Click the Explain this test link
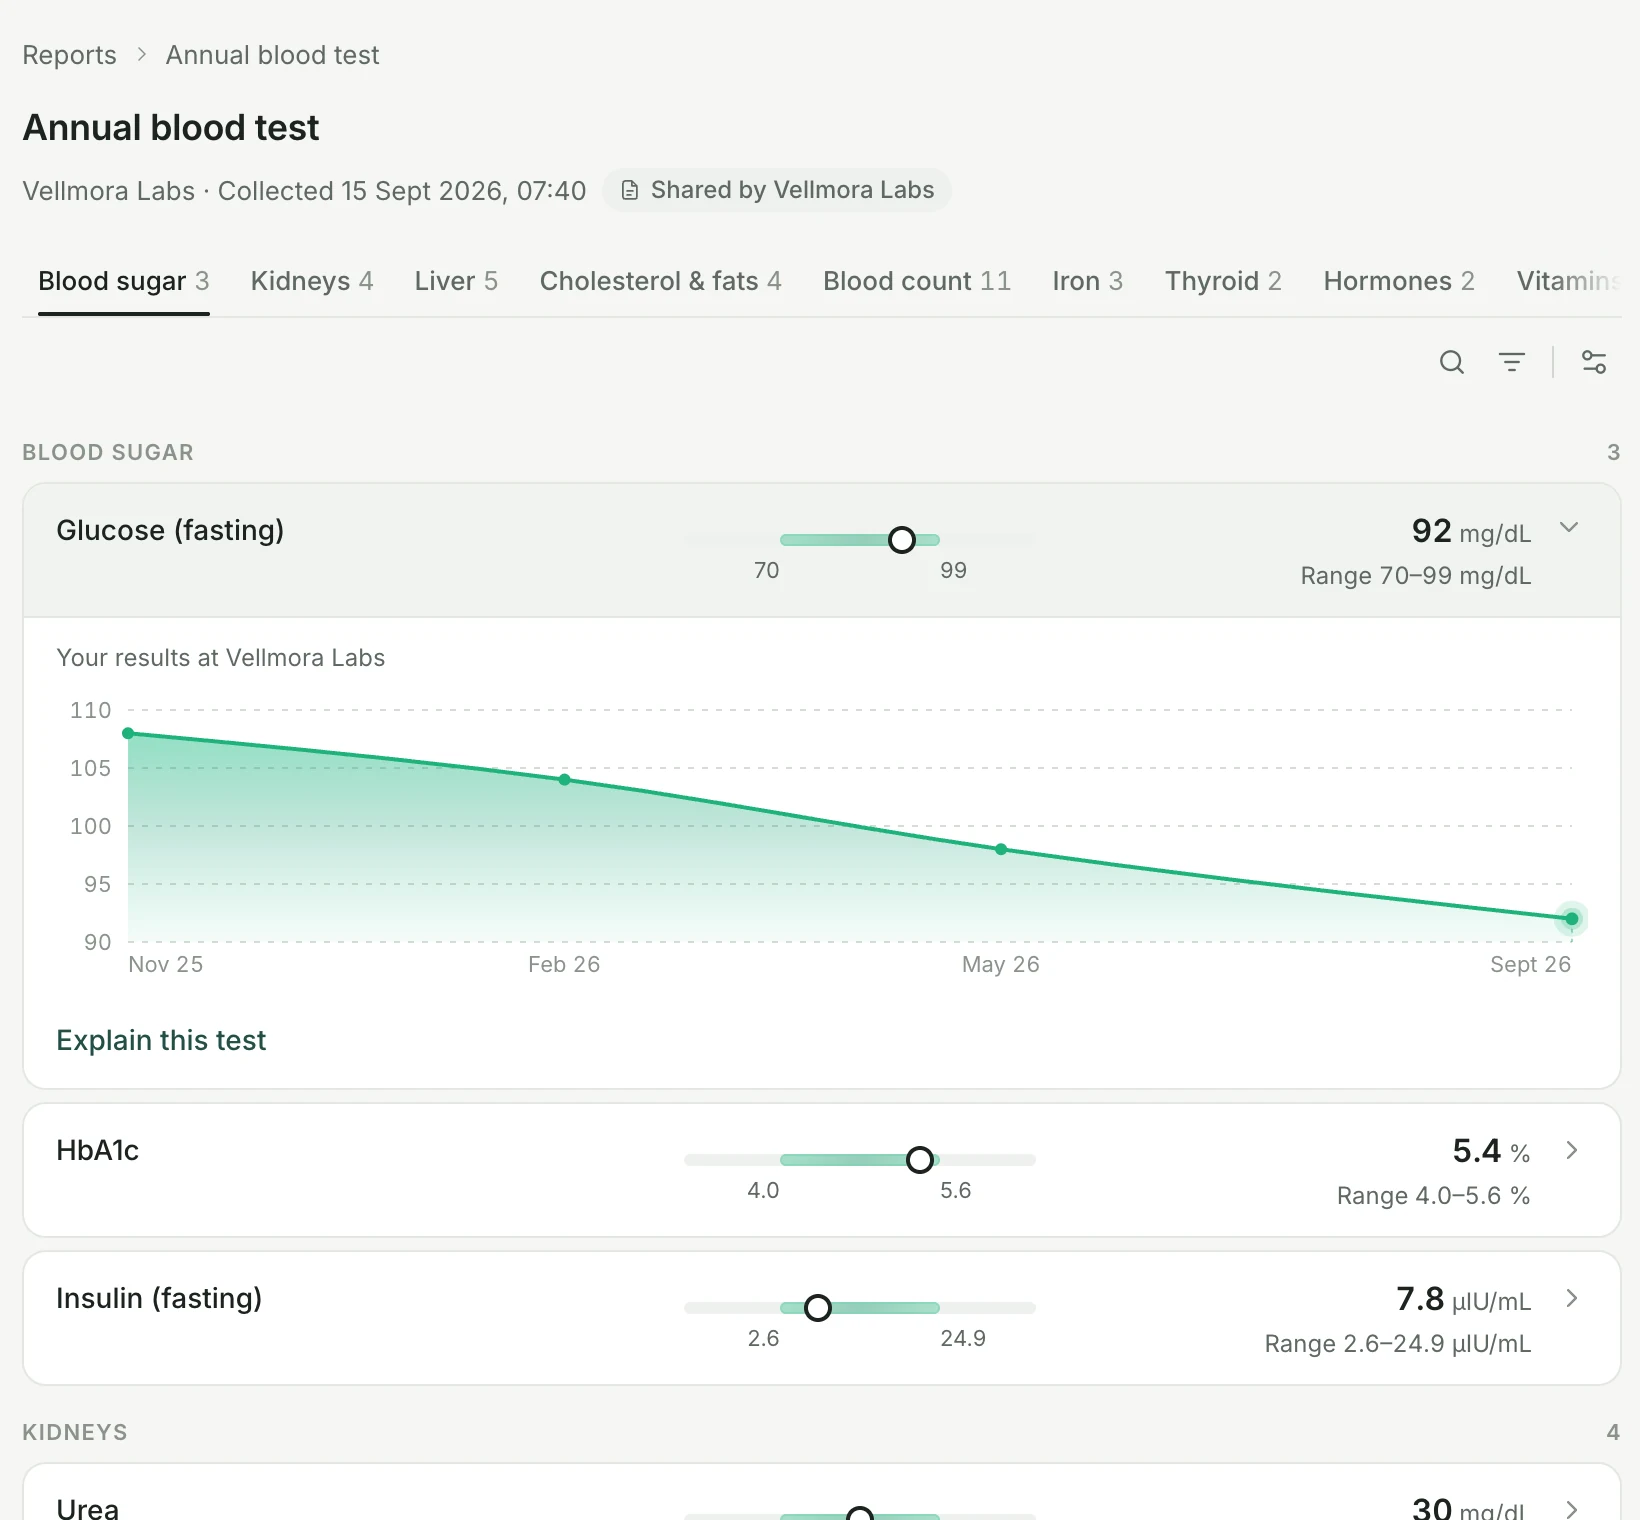 pos(161,1040)
